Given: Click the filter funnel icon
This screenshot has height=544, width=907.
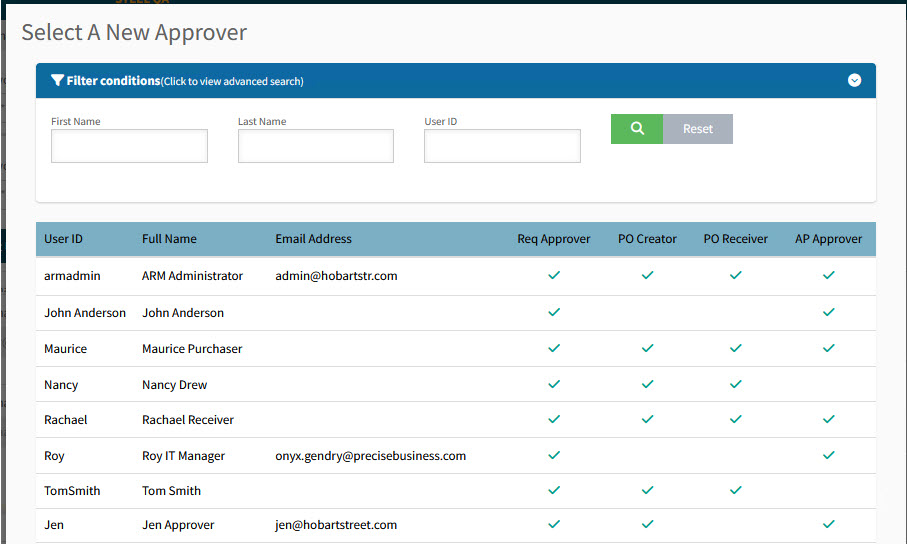Looking at the screenshot, I should (57, 81).
